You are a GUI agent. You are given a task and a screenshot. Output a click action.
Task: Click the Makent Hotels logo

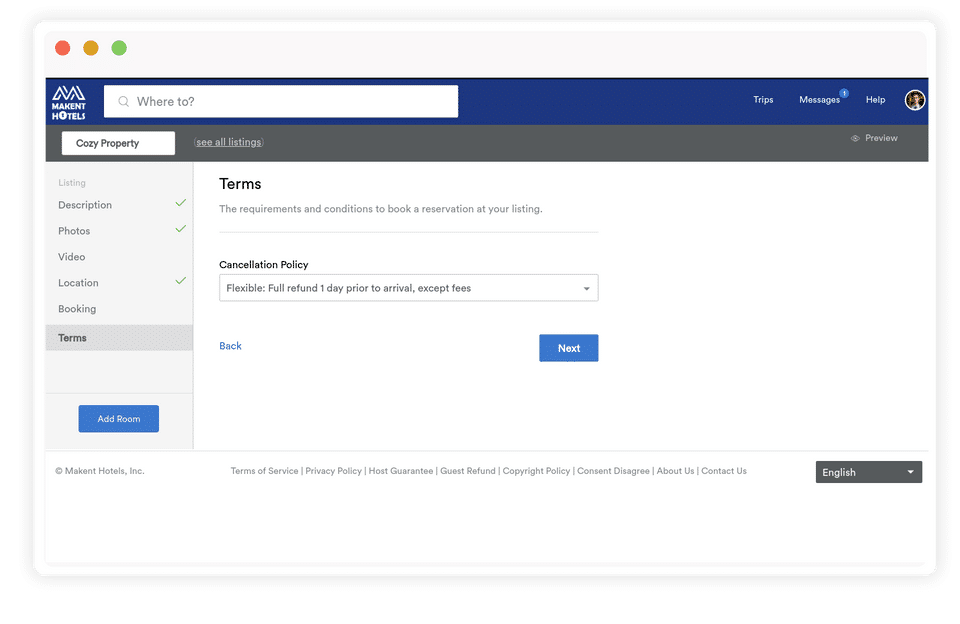(69, 102)
